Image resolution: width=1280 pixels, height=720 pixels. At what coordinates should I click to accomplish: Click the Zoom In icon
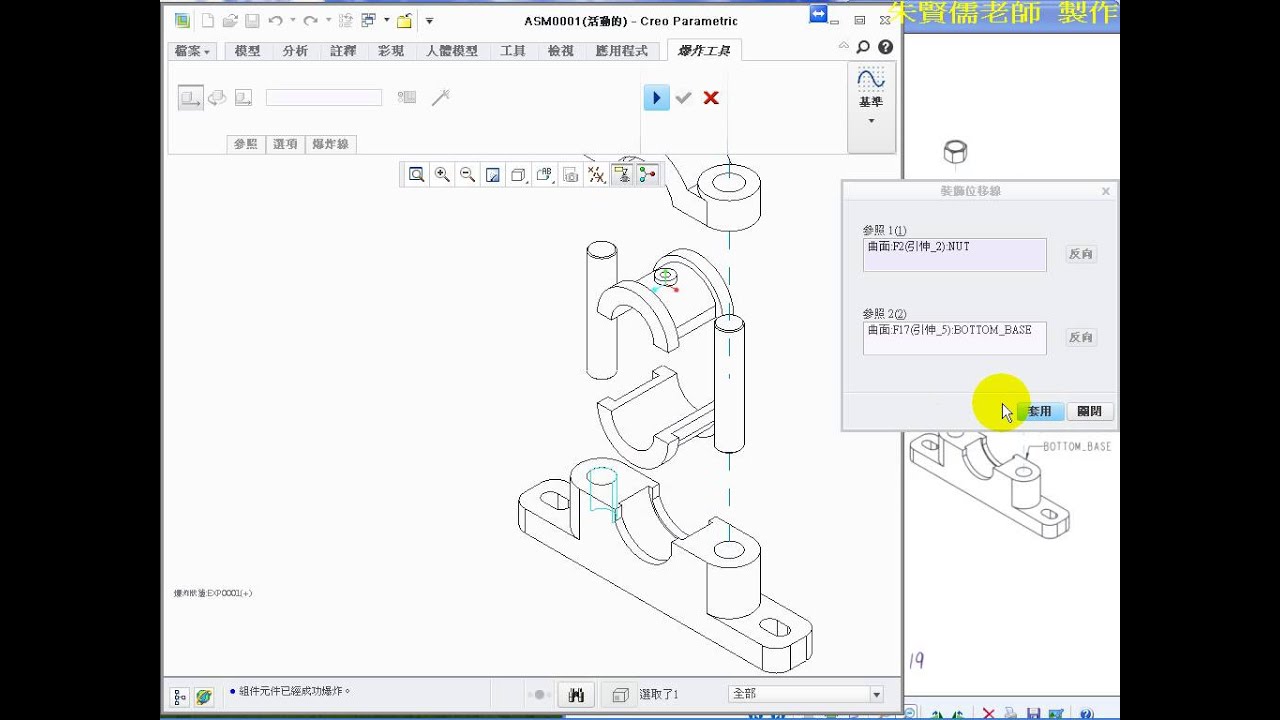click(442, 175)
